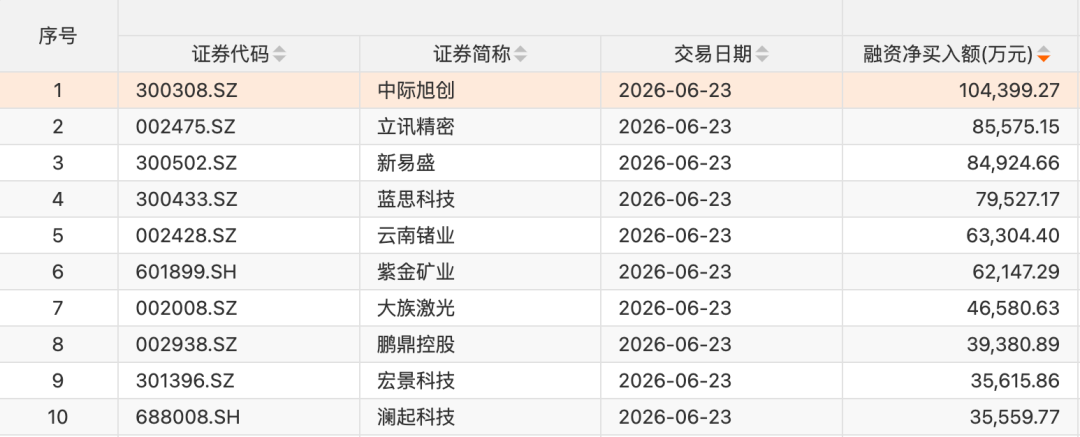Image resolution: width=1080 pixels, height=437 pixels.
Task: Select 云南锗业 row
Action: [x=540, y=236]
